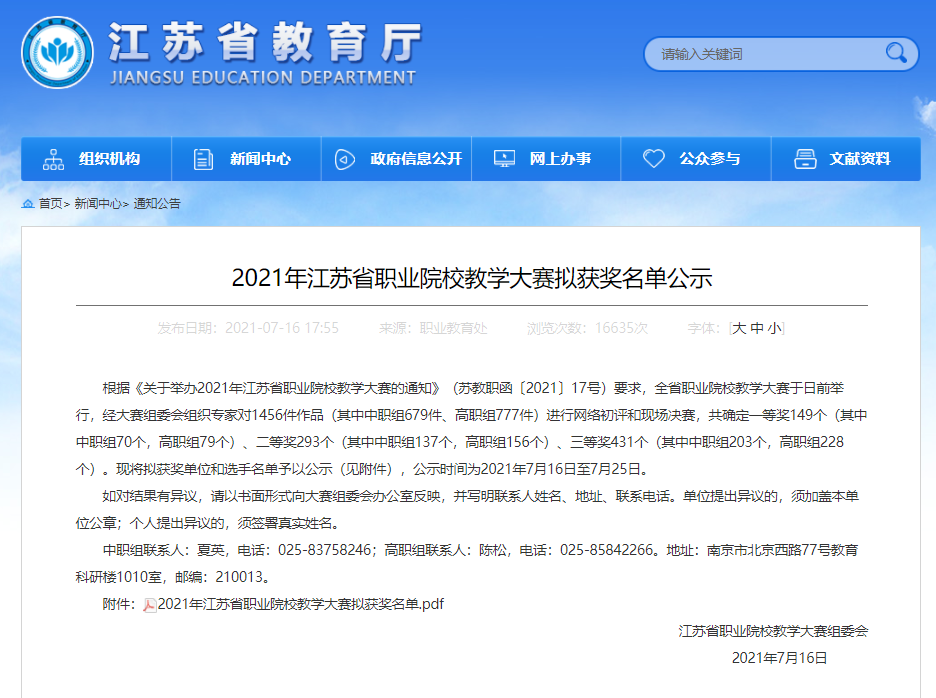Open the 新闻中心 menu
Image resolution: width=936 pixels, height=698 pixels.
(247, 159)
